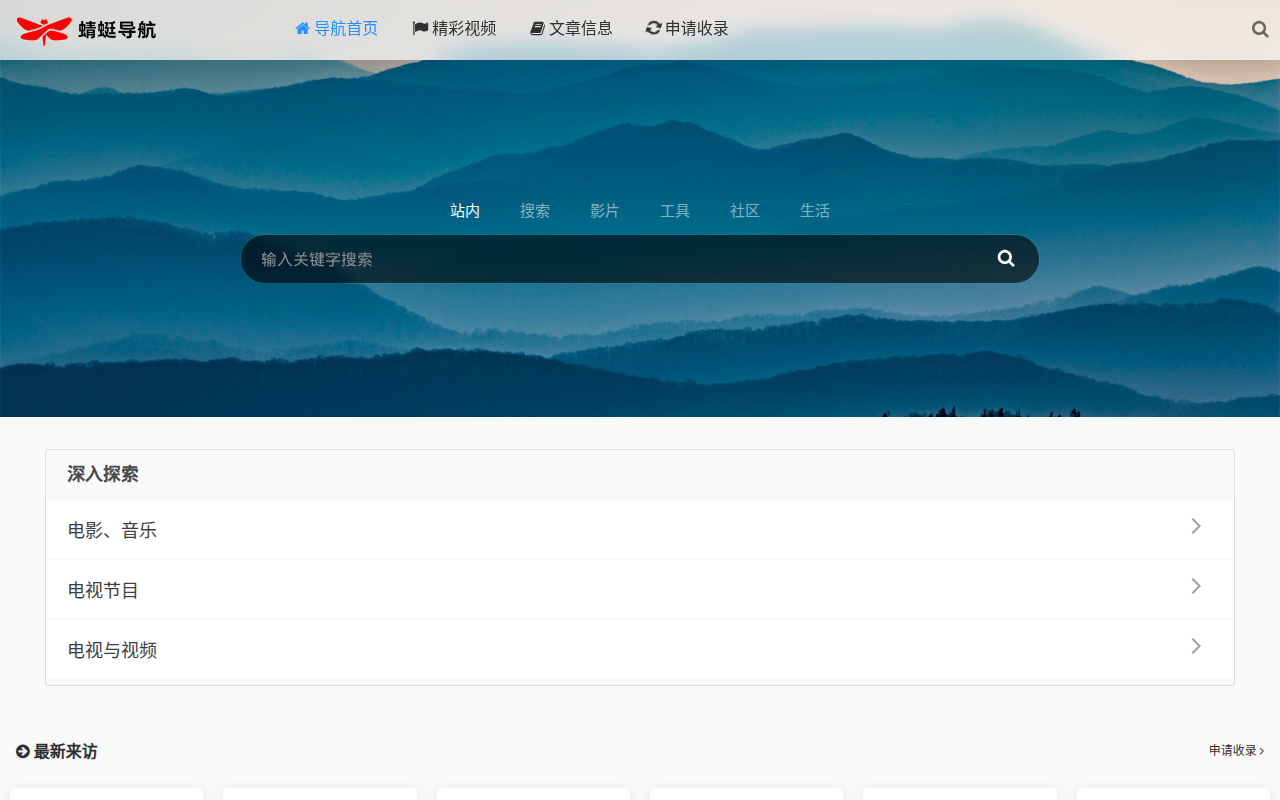Click the dragonfly logo icon
Screen dimensions: 1280x800
(44, 30)
